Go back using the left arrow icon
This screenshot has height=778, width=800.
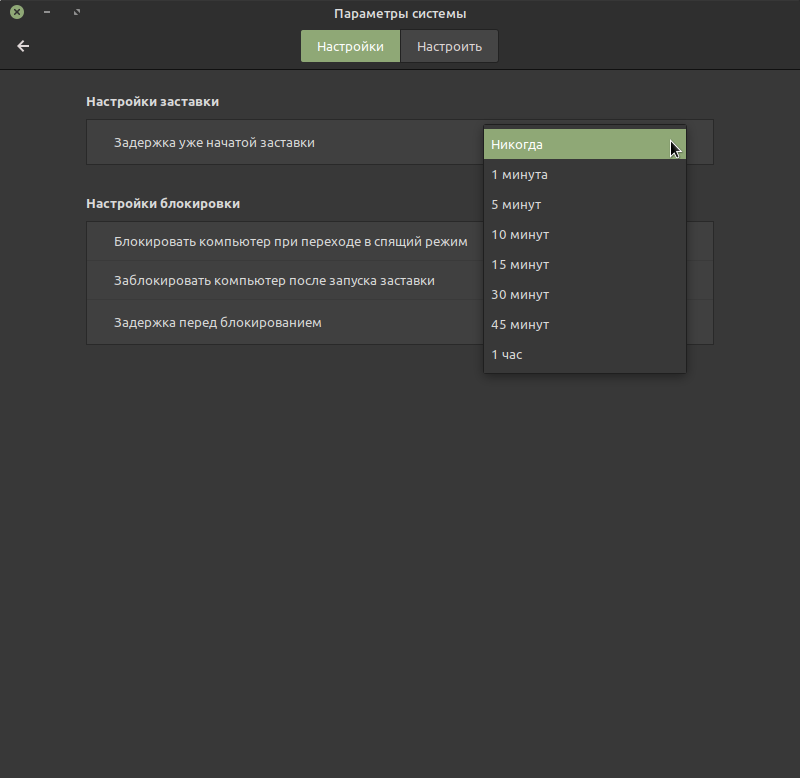click(x=23, y=46)
